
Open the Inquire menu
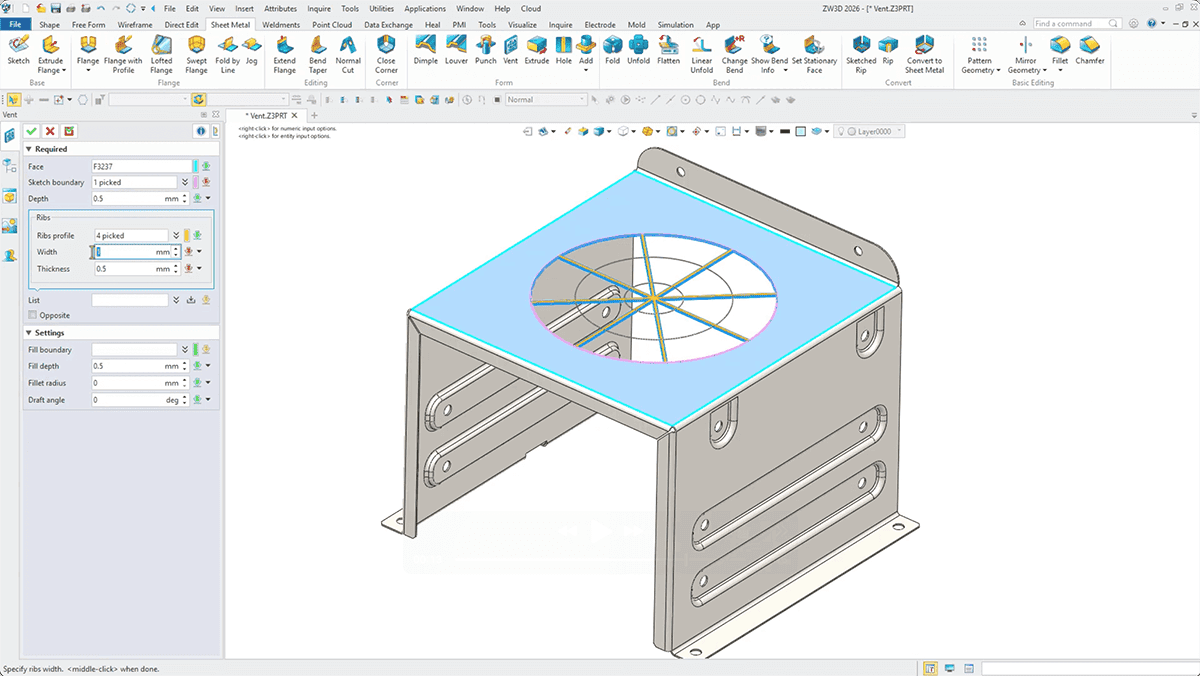[x=318, y=9]
